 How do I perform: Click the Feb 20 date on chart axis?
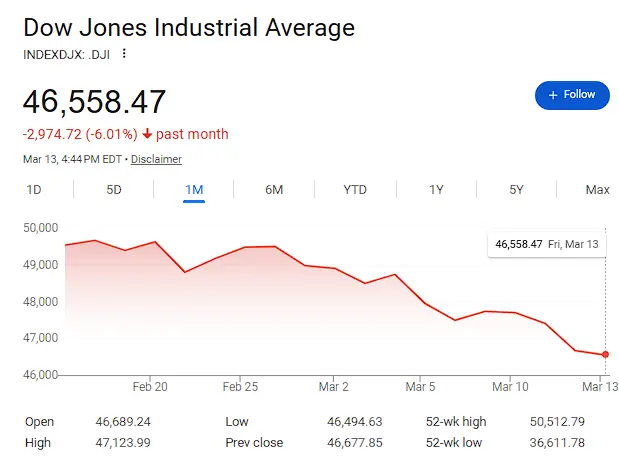[x=149, y=386]
